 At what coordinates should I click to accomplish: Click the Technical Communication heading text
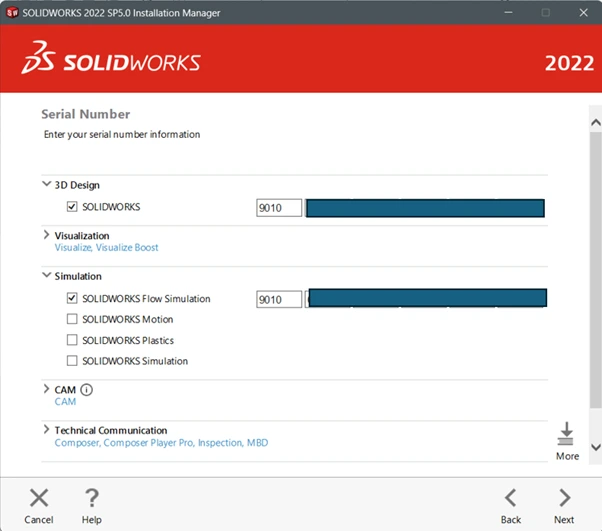coord(111,430)
